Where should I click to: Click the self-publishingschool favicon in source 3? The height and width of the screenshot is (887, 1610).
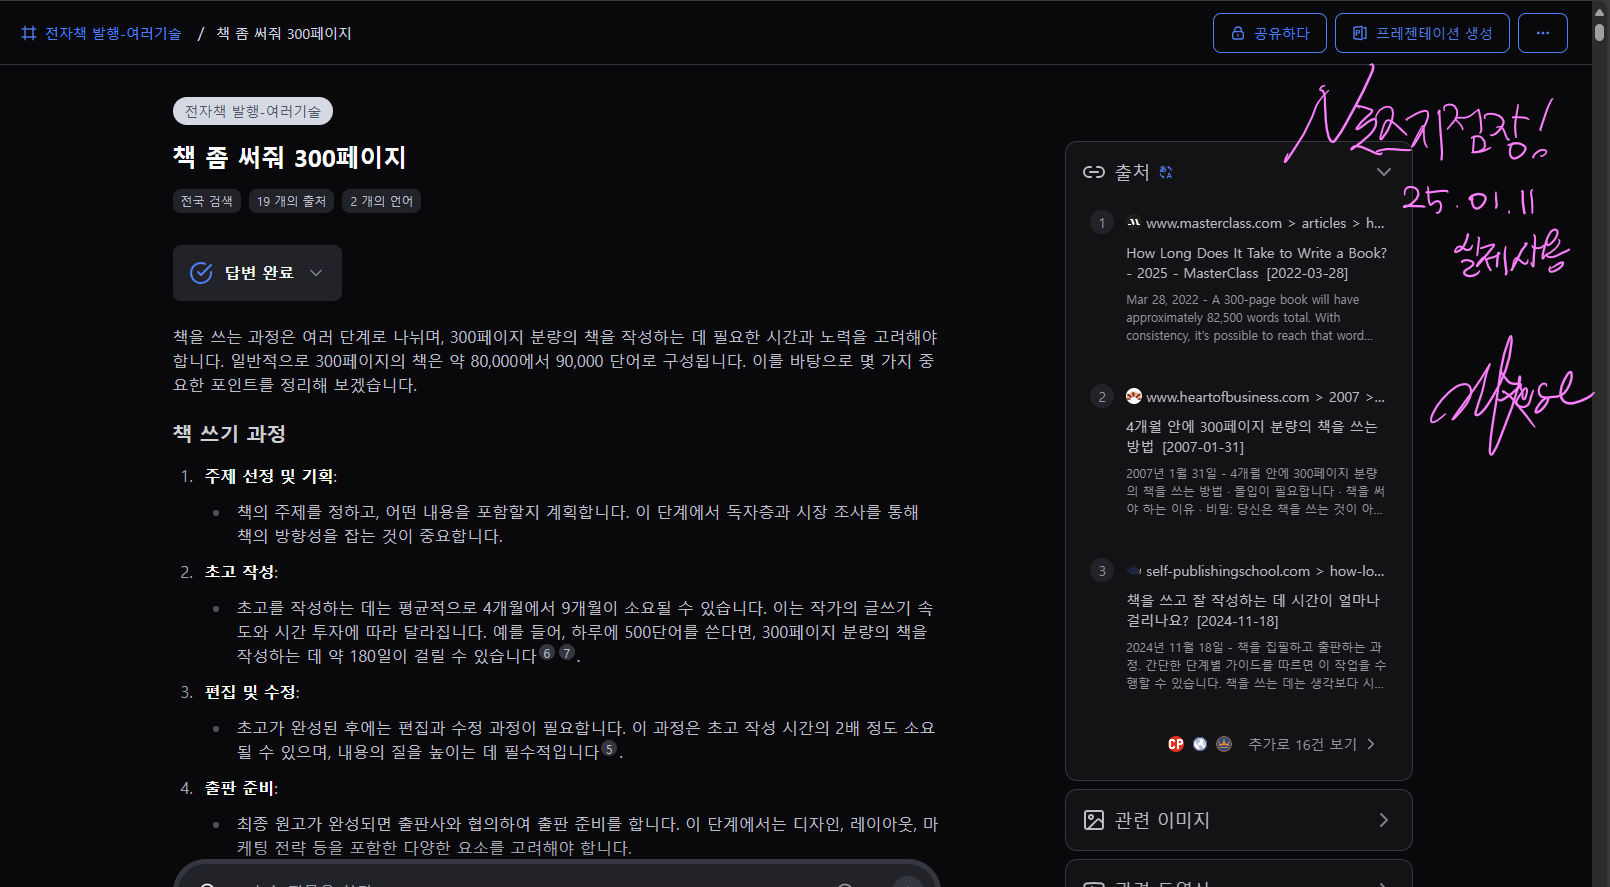1134,571
